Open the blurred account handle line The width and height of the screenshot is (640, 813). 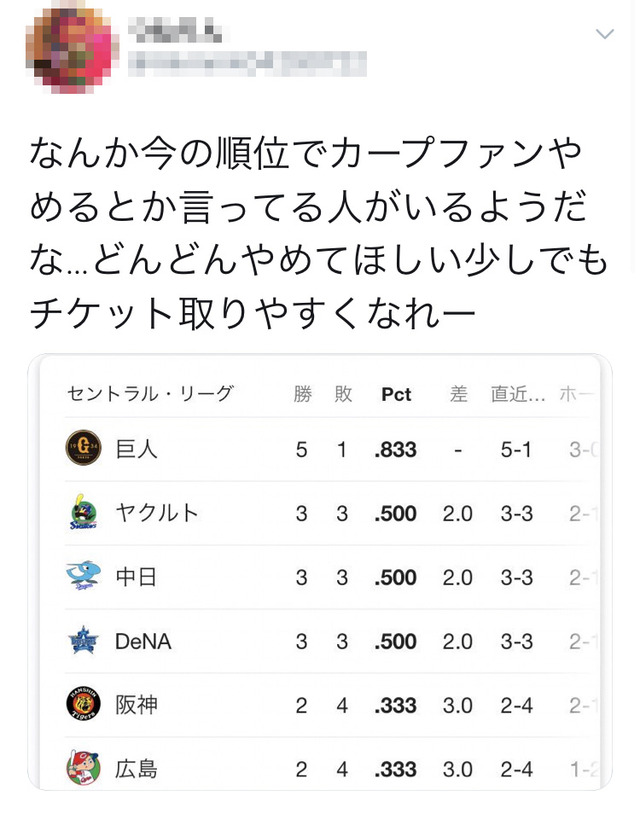tap(247, 64)
